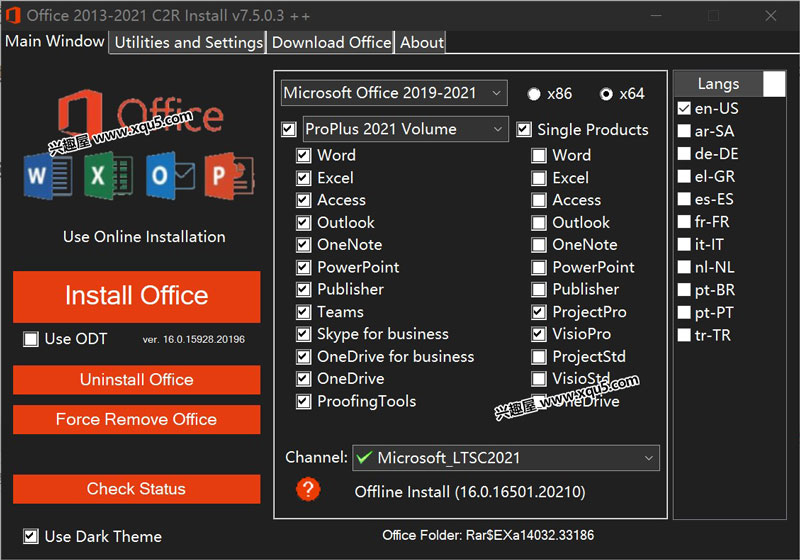Viewport: 800px width, 560px height.
Task: Enable the el-GR language checkbox
Action: pyautogui.click(x=684, y=176)
